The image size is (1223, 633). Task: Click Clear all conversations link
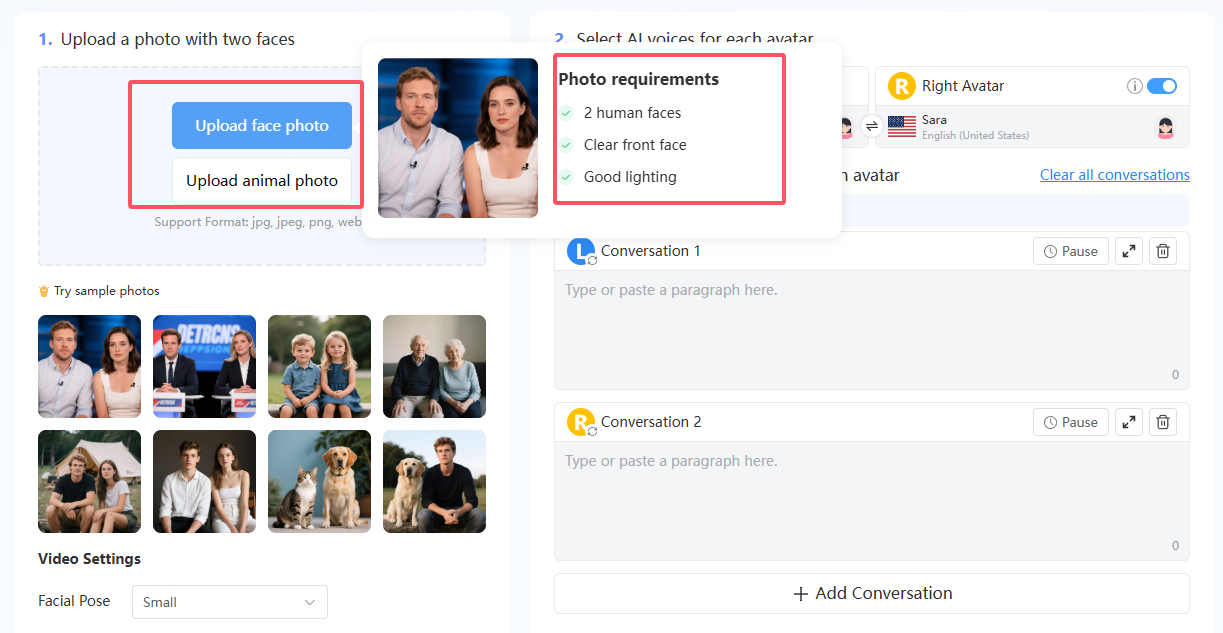tap(1114, 175)
